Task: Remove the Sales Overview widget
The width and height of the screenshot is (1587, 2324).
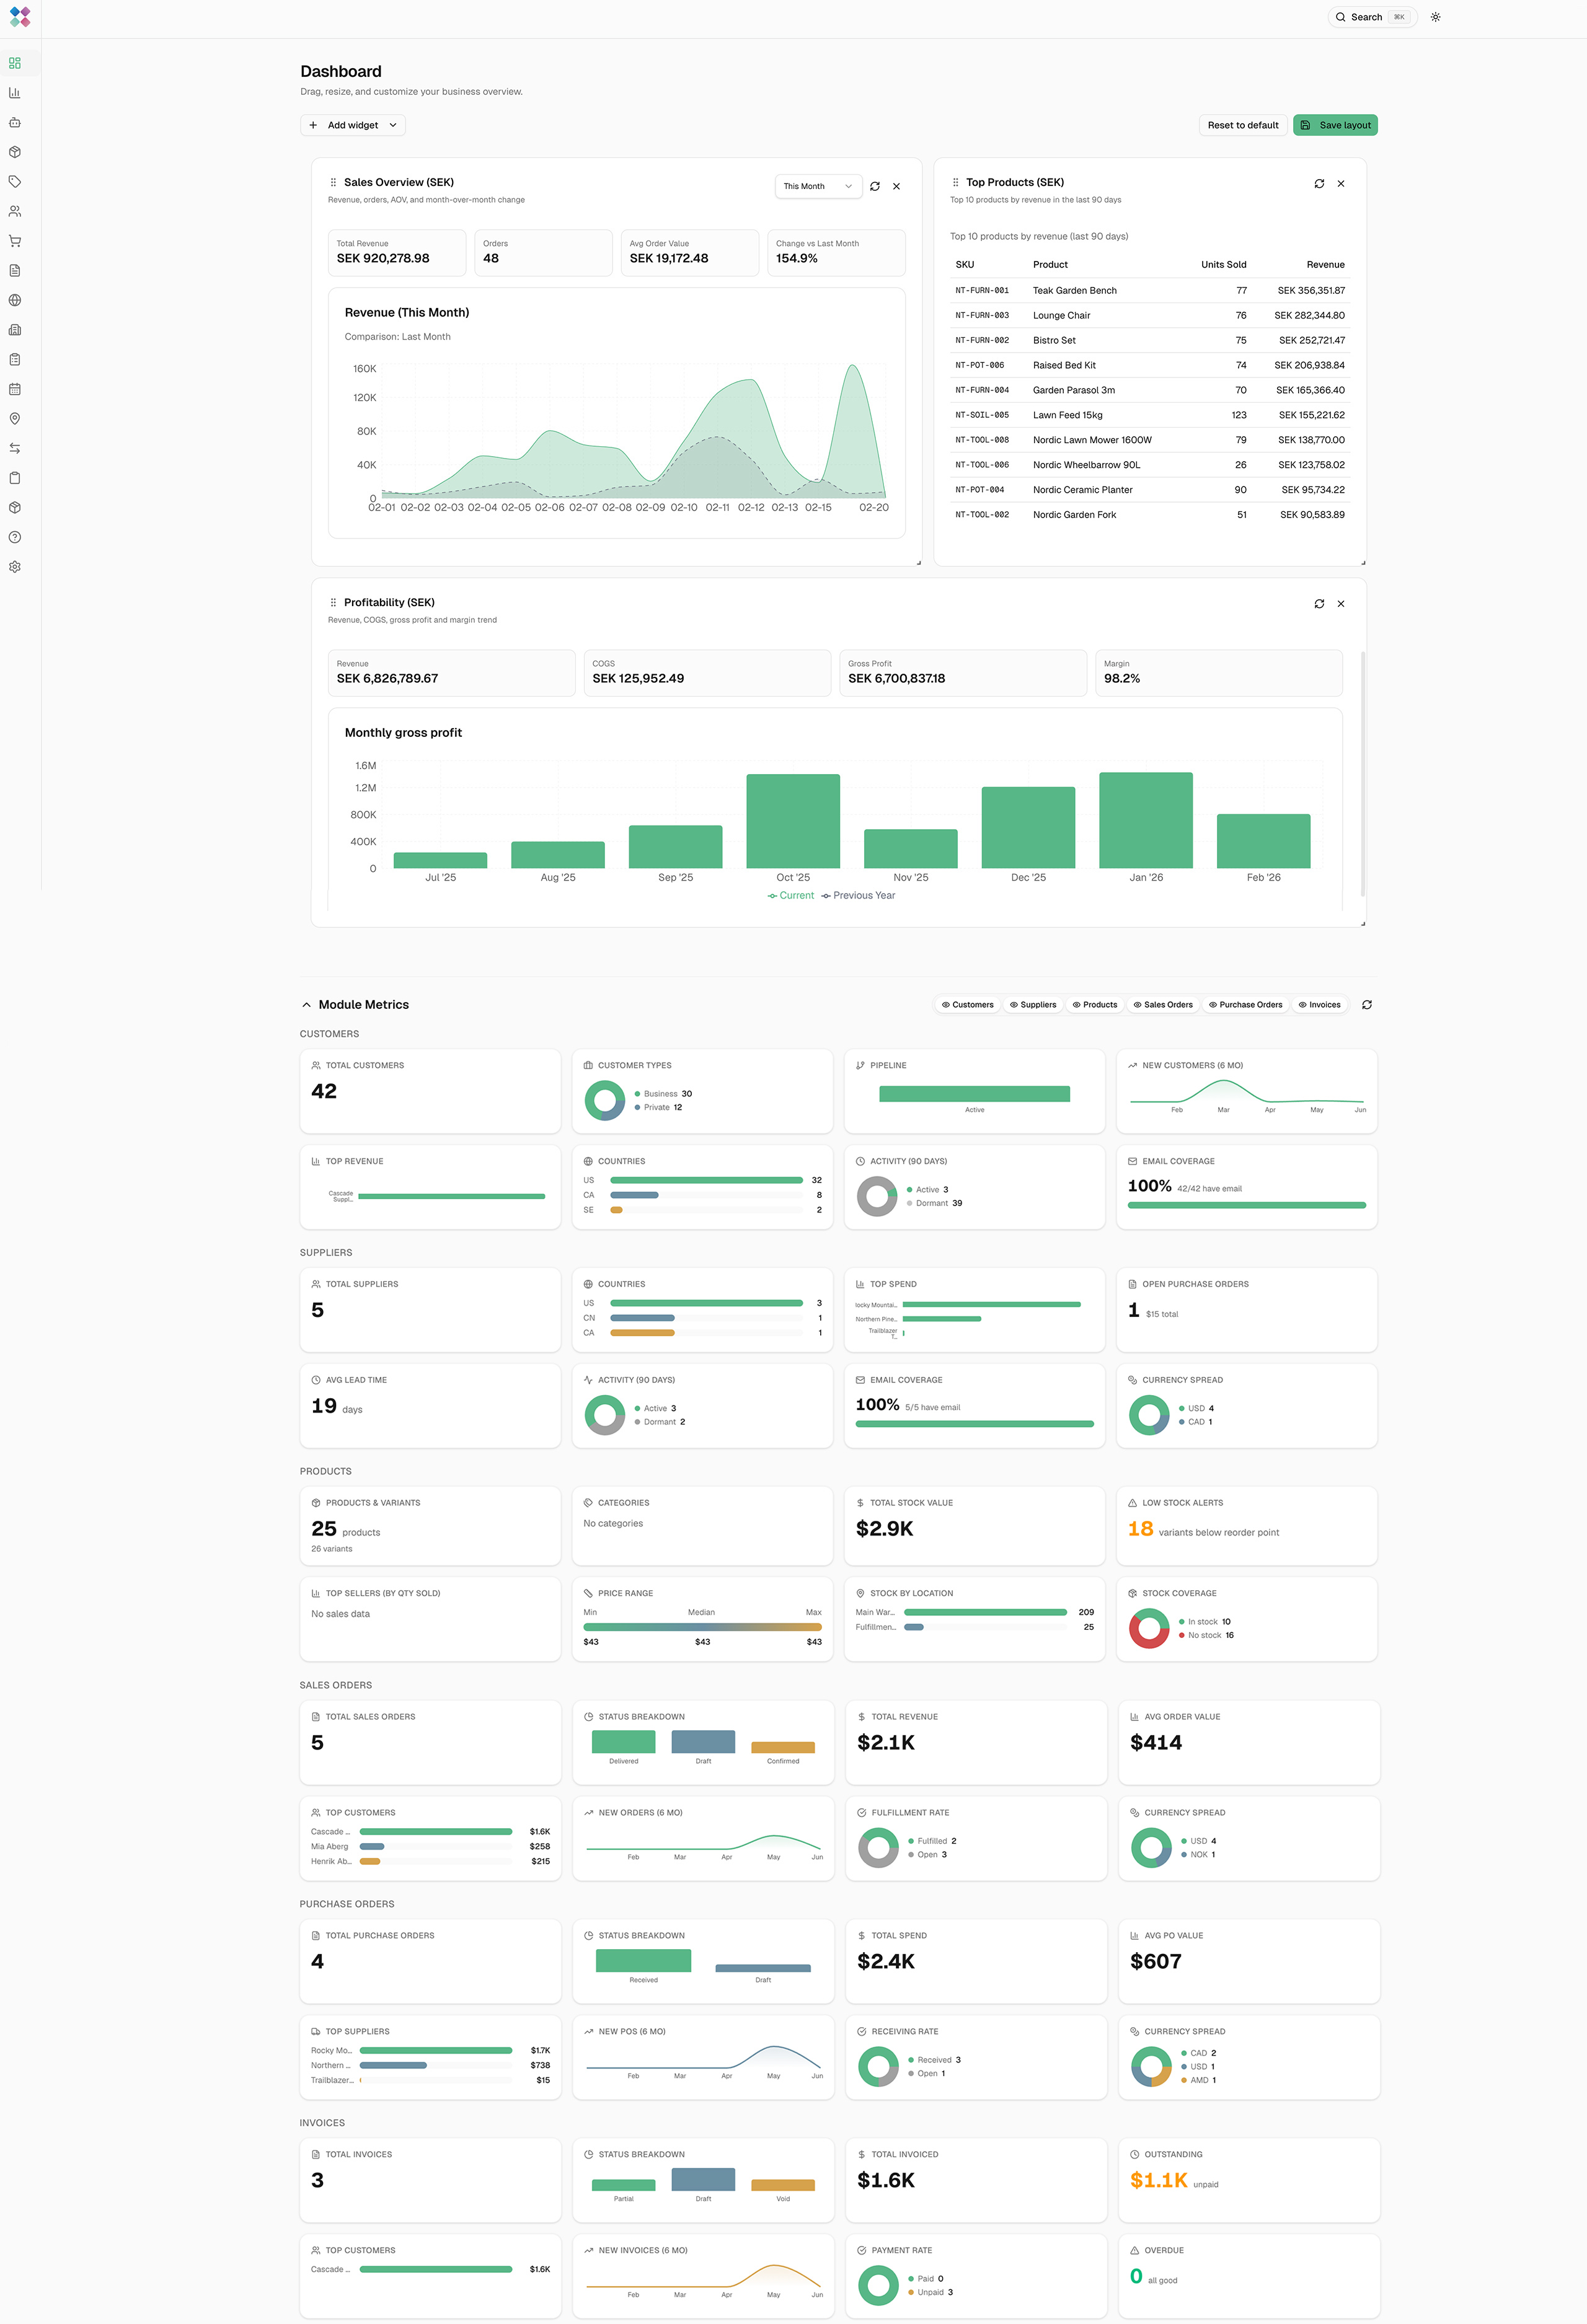Action: pos(896,186)
